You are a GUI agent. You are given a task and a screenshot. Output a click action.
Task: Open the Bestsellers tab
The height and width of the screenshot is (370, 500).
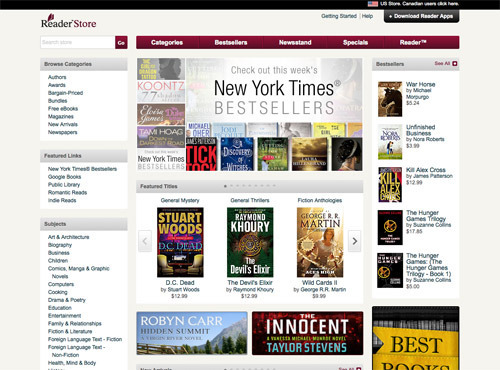(231, 42)
